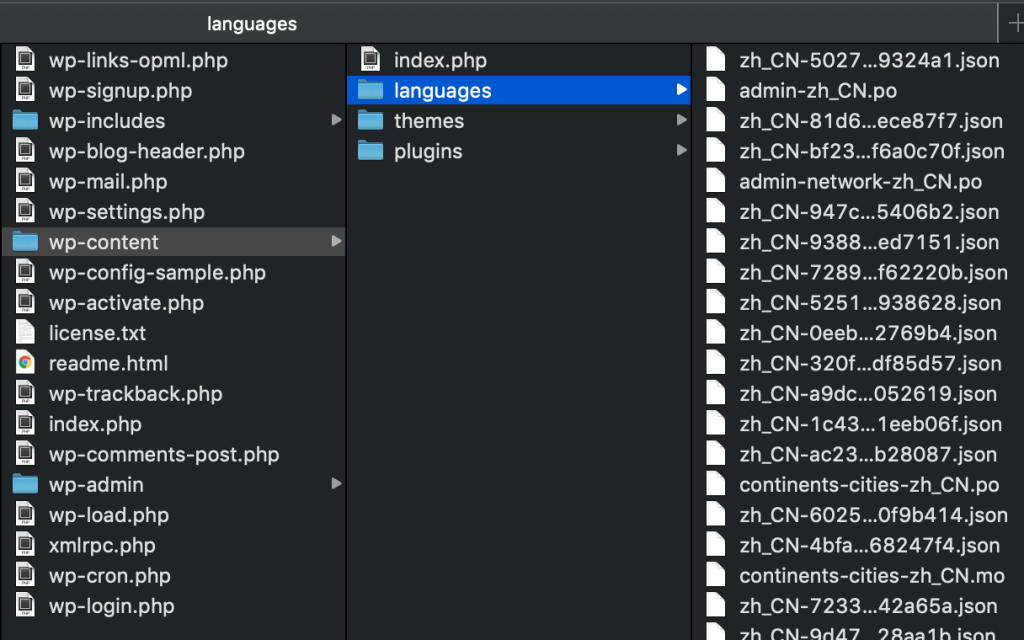
Task: Select zh_CN-0eeb...2769b4.json
Action: (868, 333)
